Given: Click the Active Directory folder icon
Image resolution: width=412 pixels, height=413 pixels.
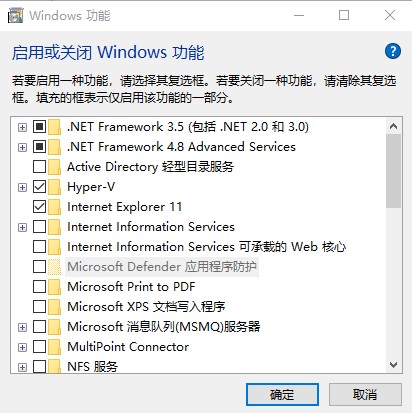Looking at the screenshot, I should tap(54, 167).
